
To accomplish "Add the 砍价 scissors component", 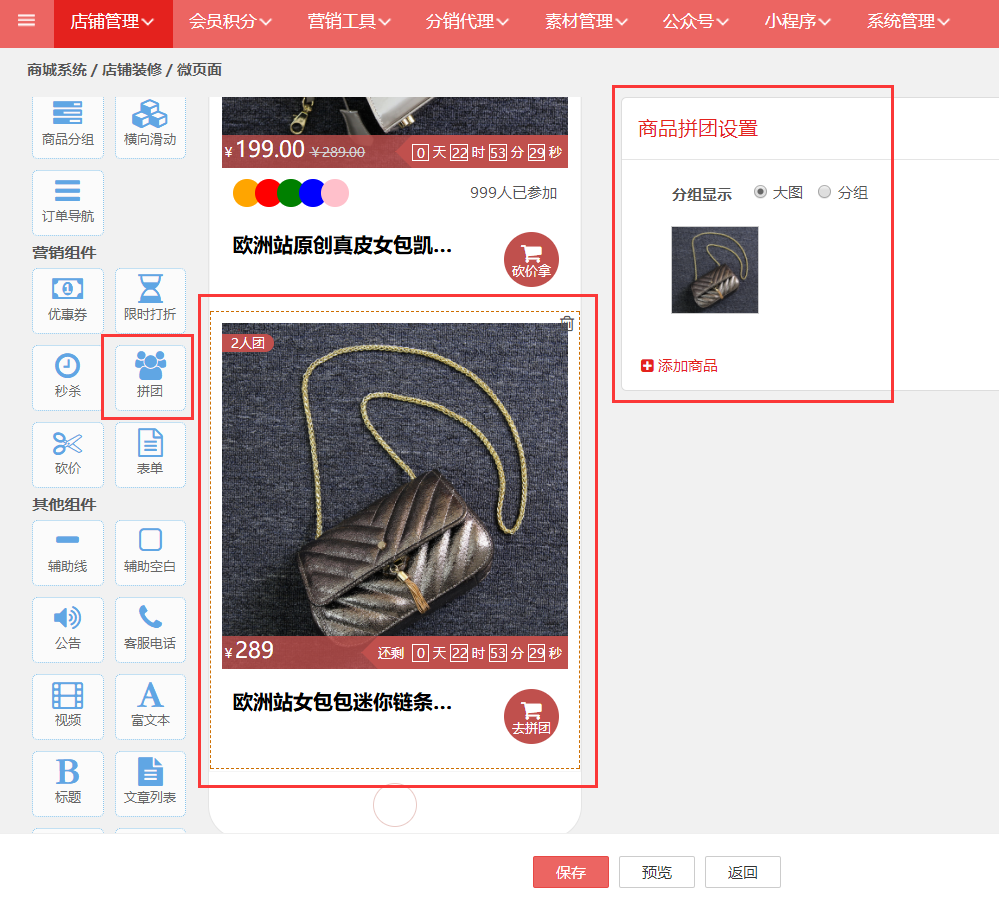I will coord(68,455).
